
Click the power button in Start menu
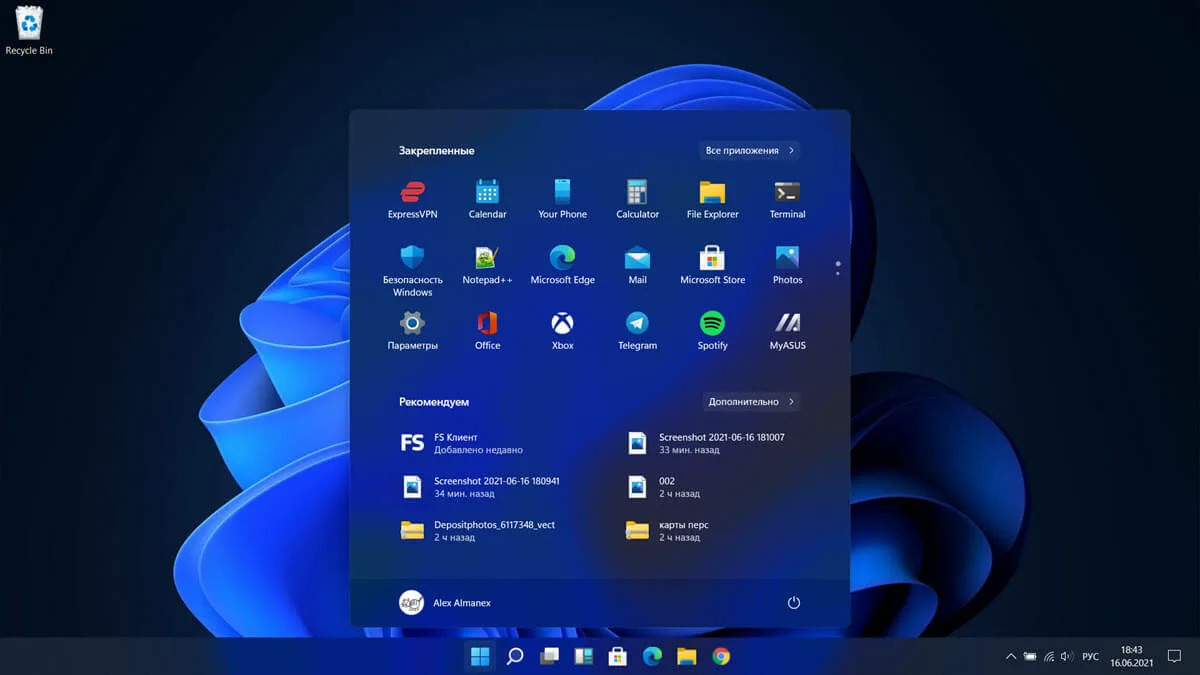coord(794,603)
